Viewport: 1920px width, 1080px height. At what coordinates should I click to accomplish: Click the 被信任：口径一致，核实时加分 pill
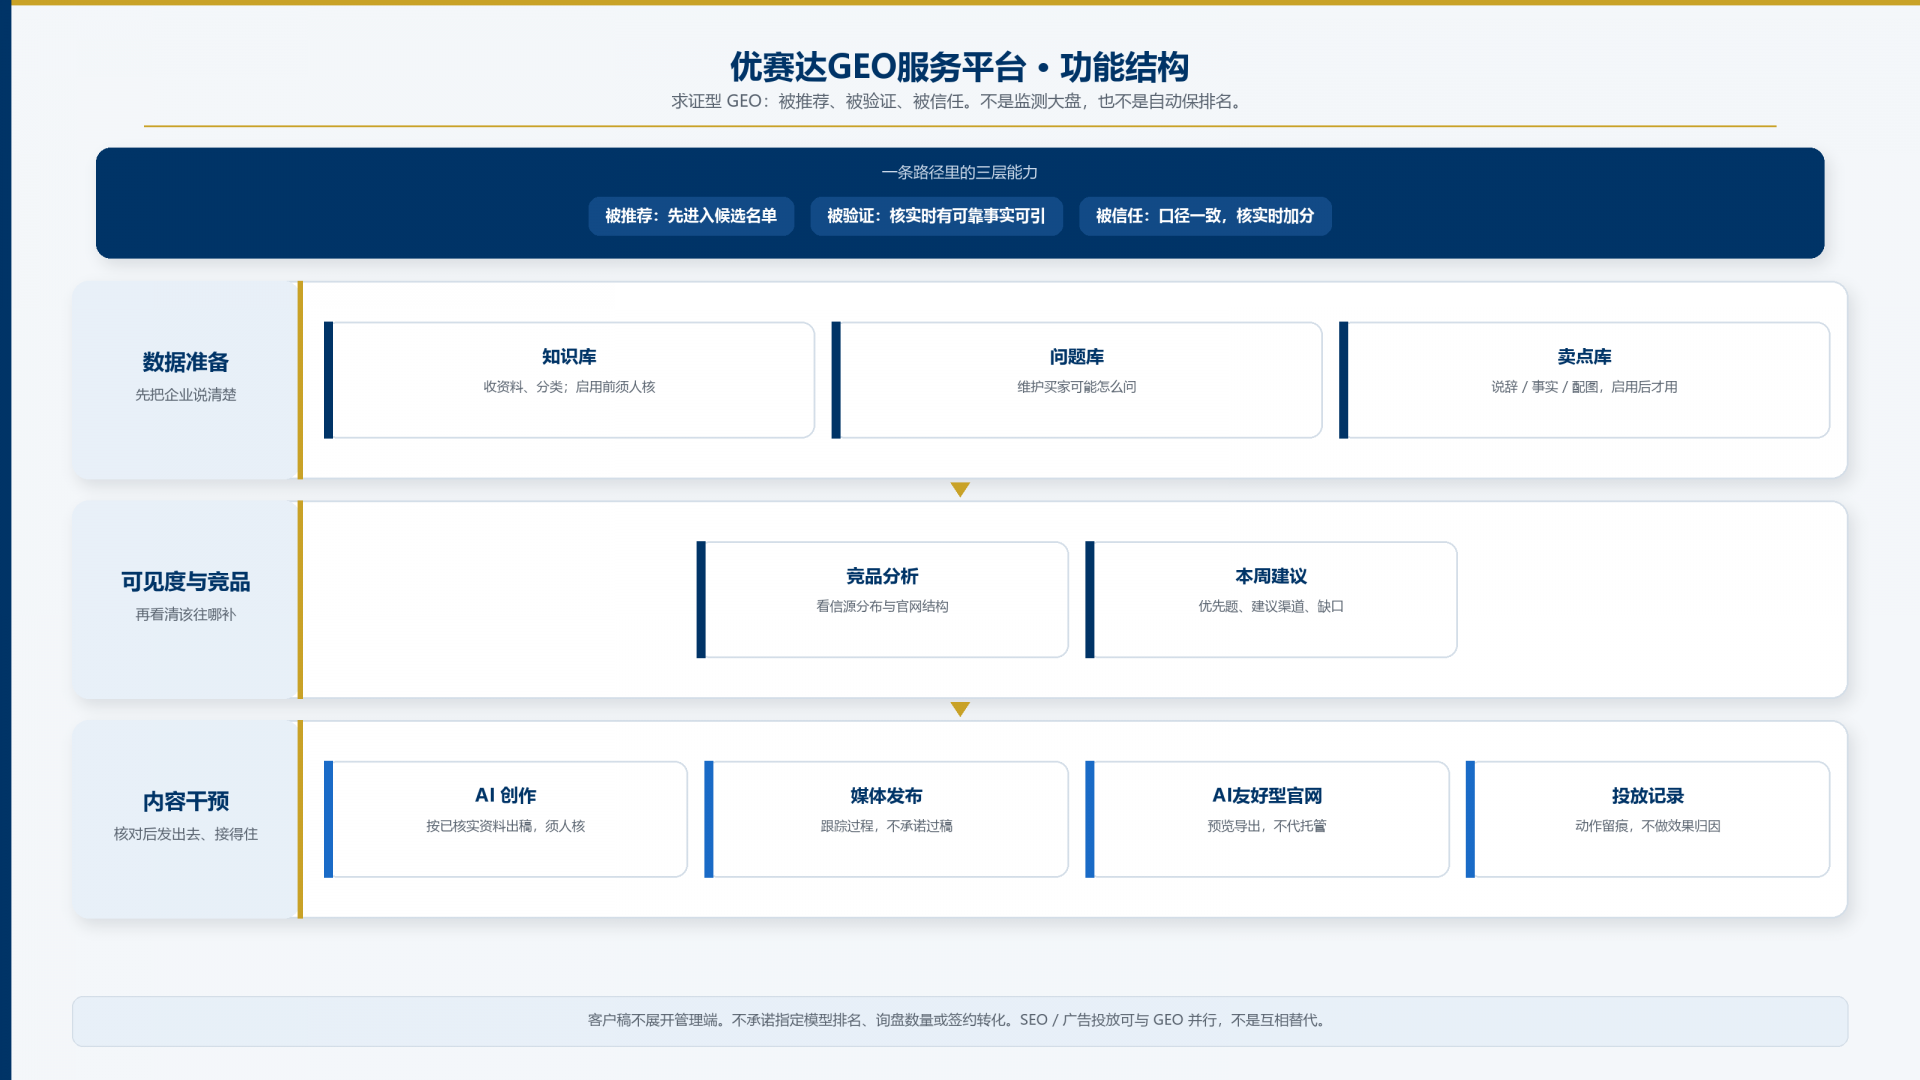pyautogui.click(x=1205, y=216)
